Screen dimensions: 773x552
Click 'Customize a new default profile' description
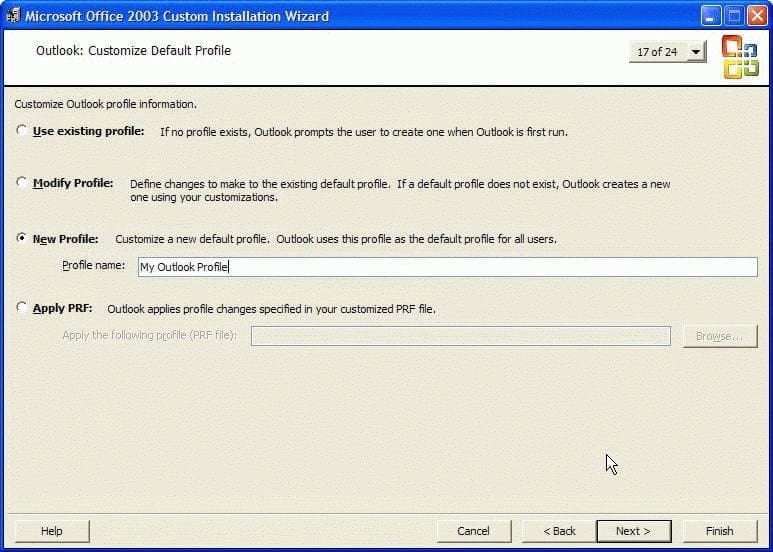click(336, 239)
